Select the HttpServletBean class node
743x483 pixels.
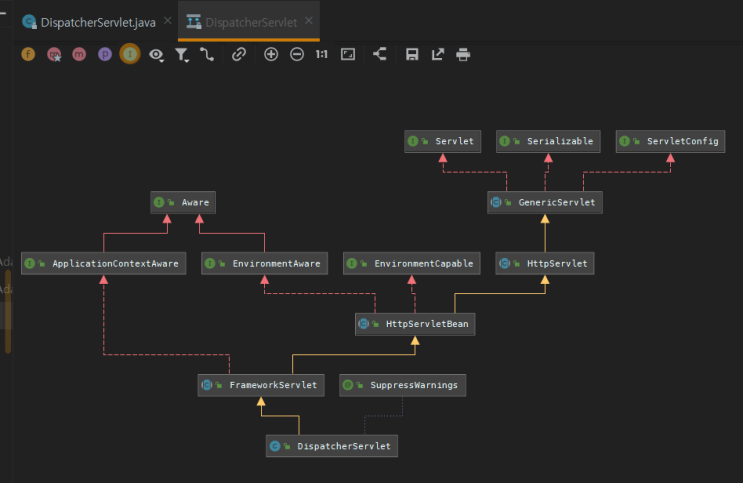(415, 324)
